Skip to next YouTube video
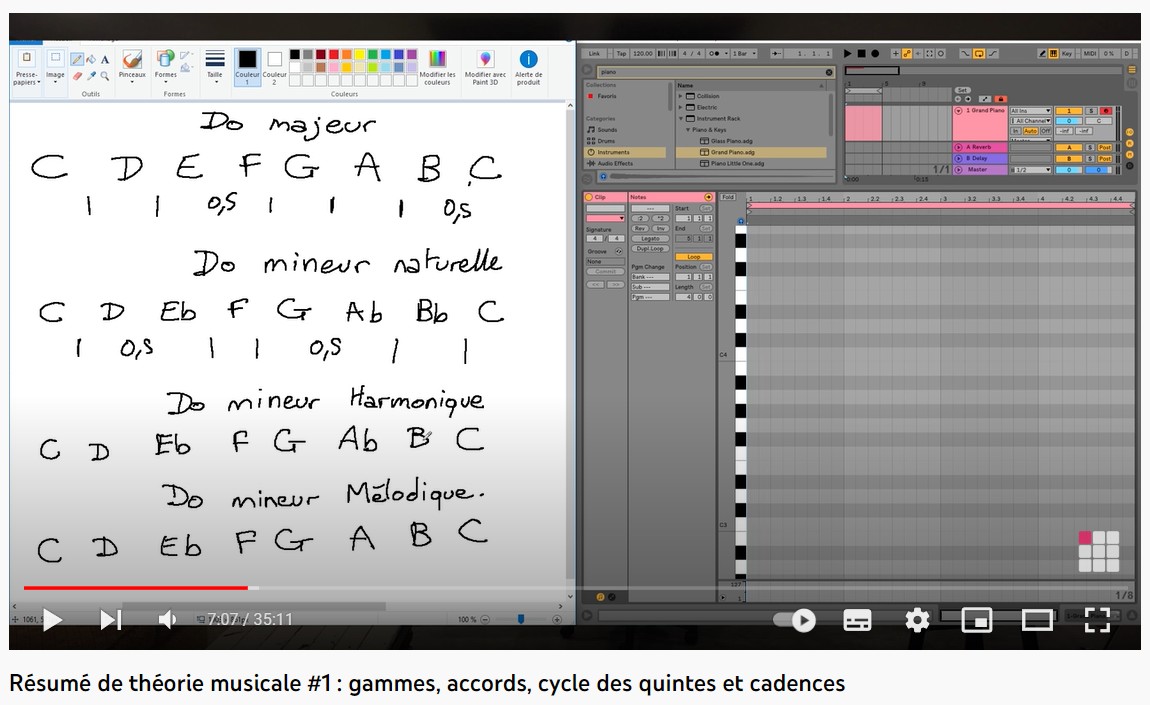Image resolution: width=1150 pixels, height=705 pixels. [111, 620]
